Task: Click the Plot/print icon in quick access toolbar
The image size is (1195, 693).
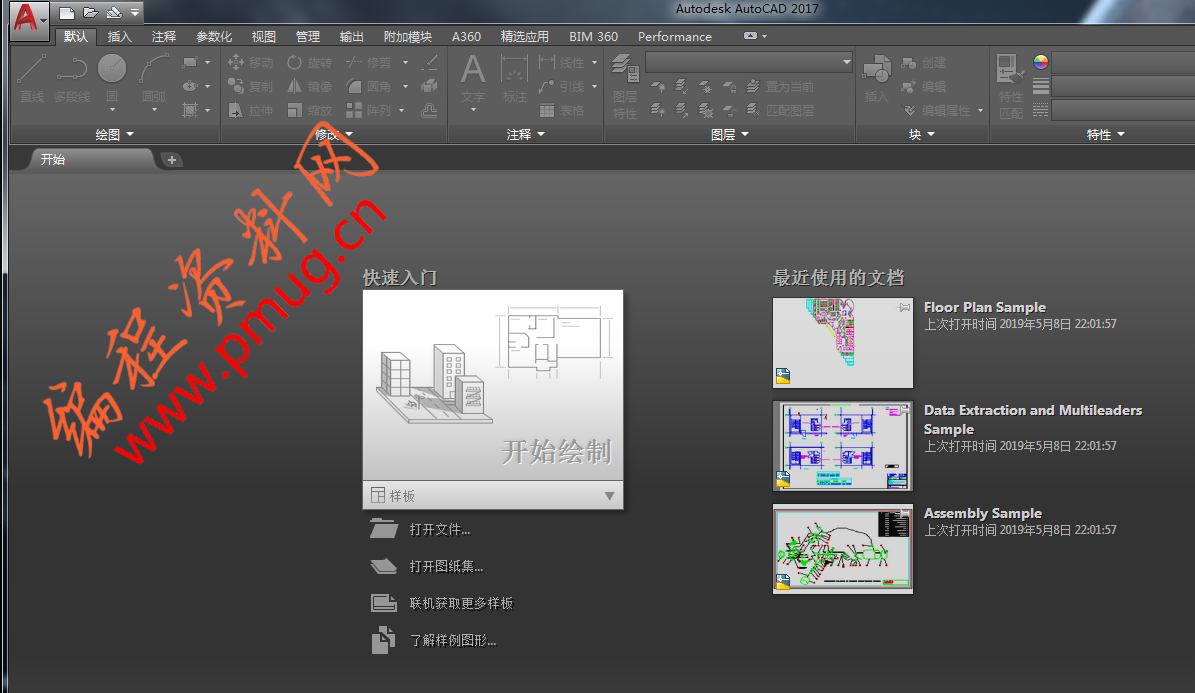Action: (114, 13)
